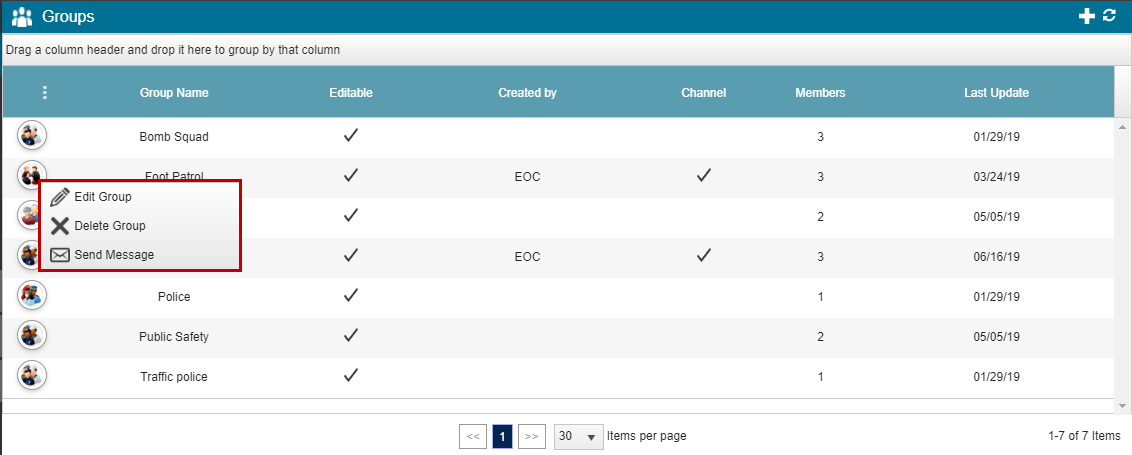
Task: Click the Bomb Squad group name
Action: 174,136
